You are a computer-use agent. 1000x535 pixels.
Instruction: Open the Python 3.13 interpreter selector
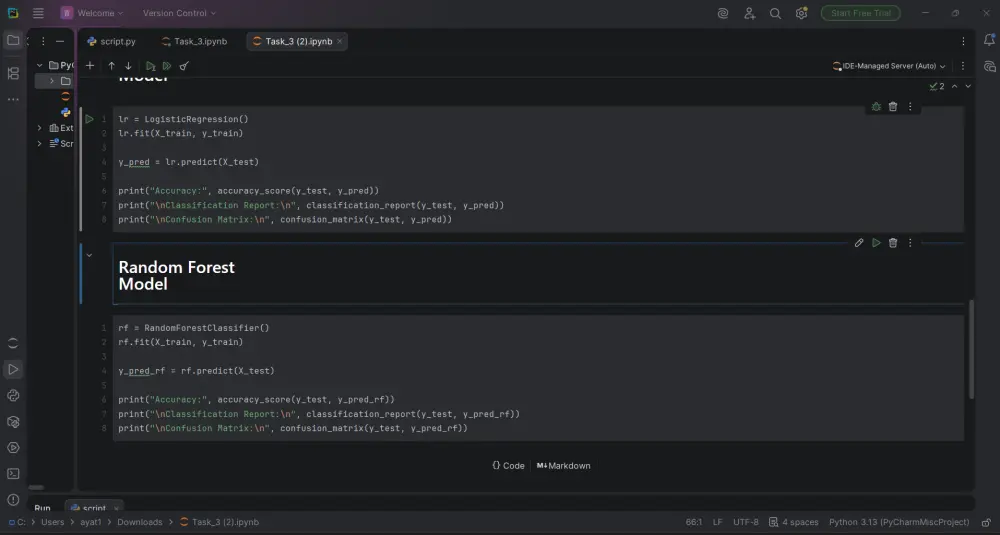(899, 522)
